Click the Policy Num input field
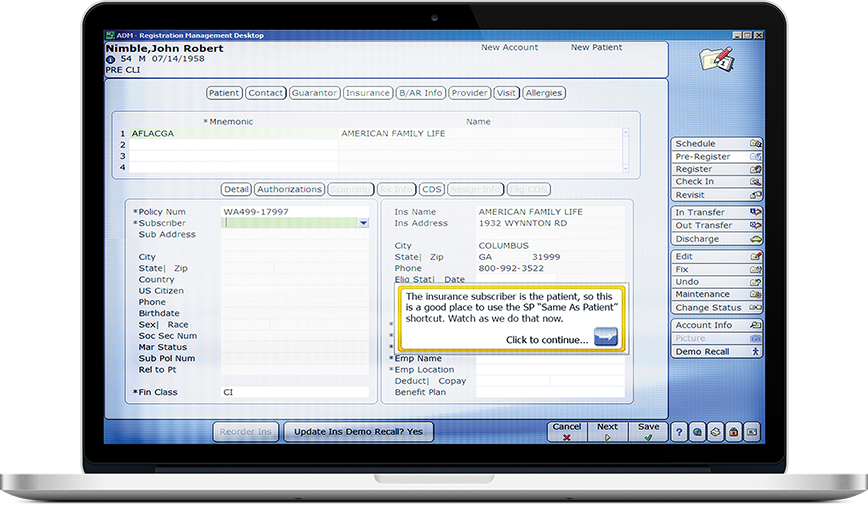 pyautogui.click(x=295, y=212)
